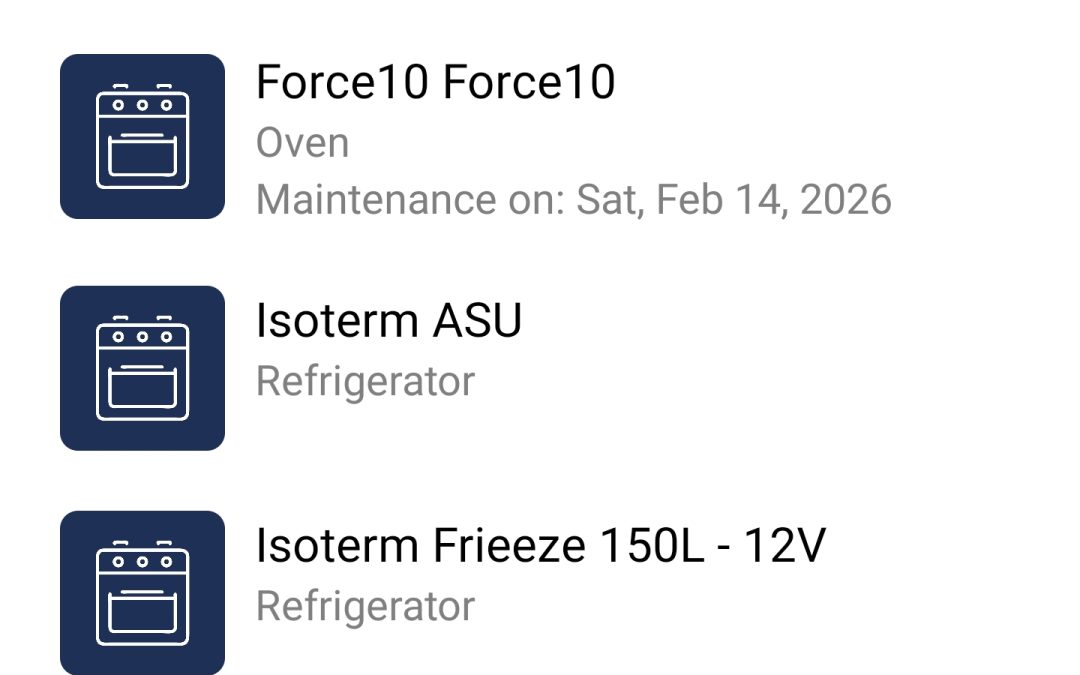Click the knobs on the Isoterm ASU icon
1080x675 pixels.
(x=143, y=337)
